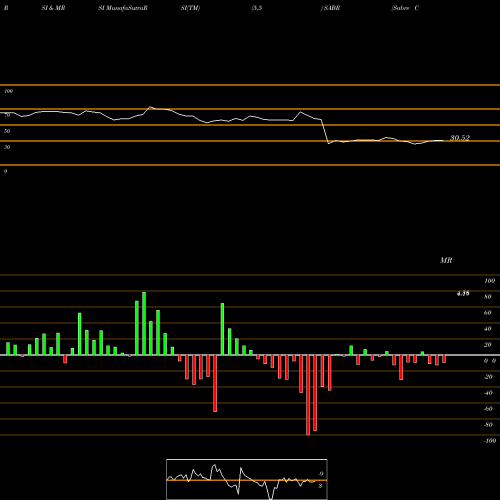Click the 0 label on the RSI axis
Screen dimensions: 500x500
coord(5,171)
